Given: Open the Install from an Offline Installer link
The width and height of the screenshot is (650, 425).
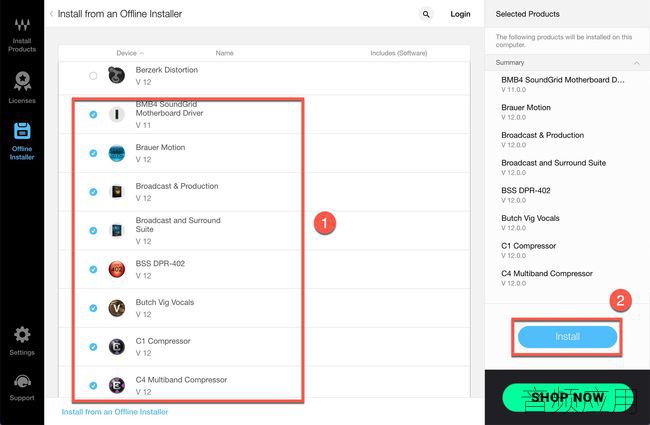Looking at the screenshot, I should click(x=115, y=412).
